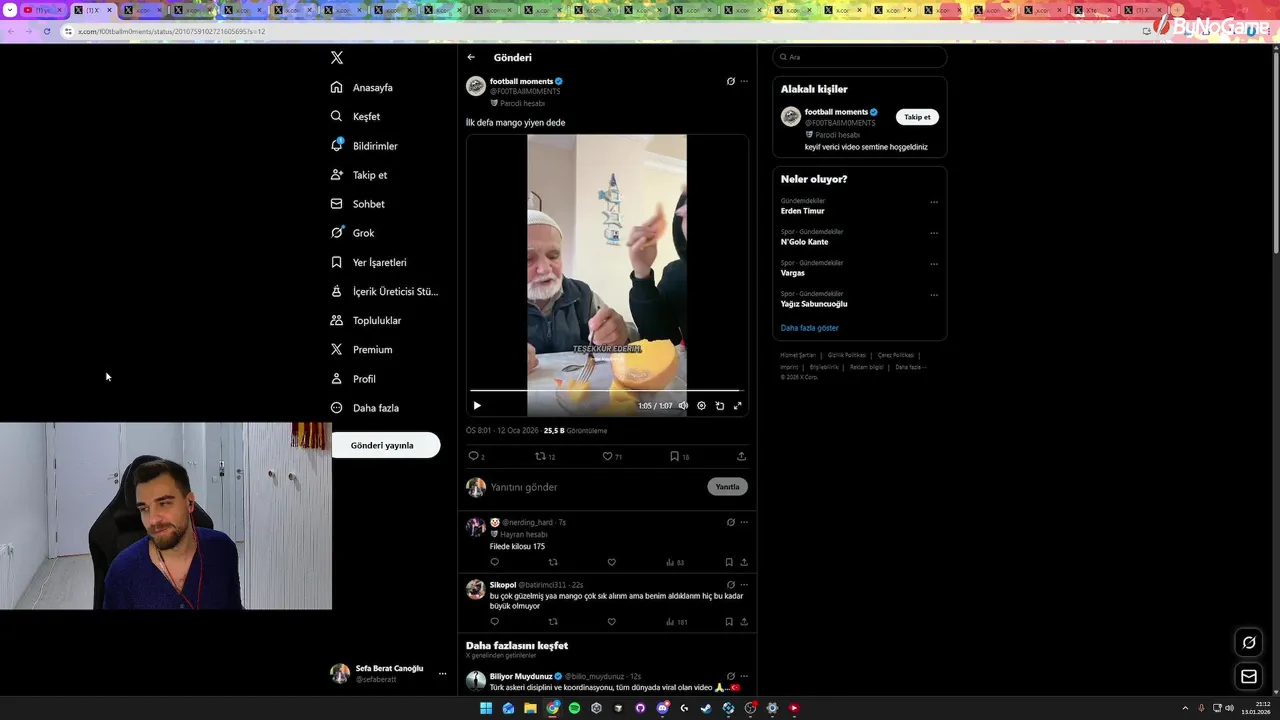Viewport: 1280px width, 720px height.
Task: Open video settings gear
Action: tap(701, 406)
